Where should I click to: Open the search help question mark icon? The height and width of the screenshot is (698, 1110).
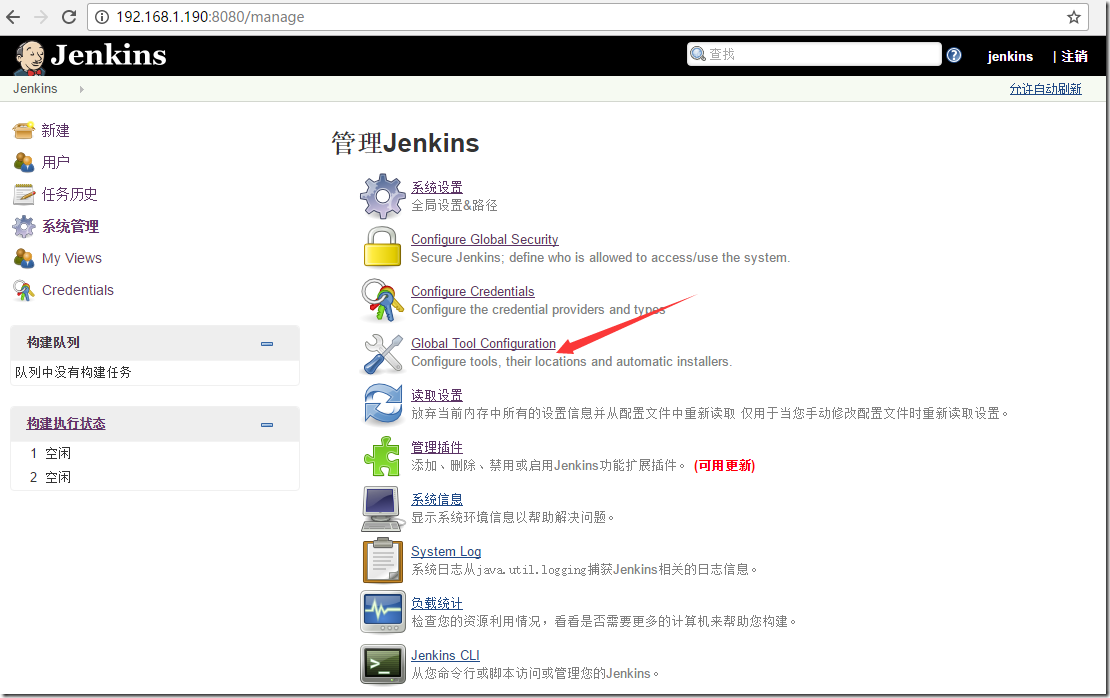[x=954, y=55]
